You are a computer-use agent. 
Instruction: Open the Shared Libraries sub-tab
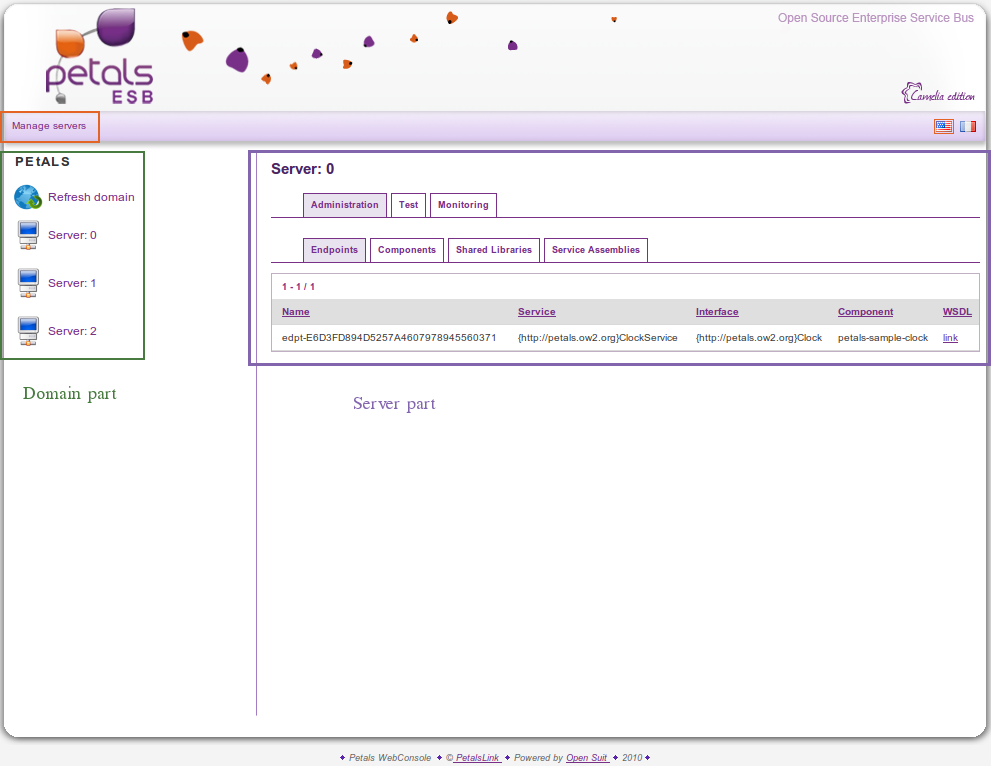tap(494, 250)
